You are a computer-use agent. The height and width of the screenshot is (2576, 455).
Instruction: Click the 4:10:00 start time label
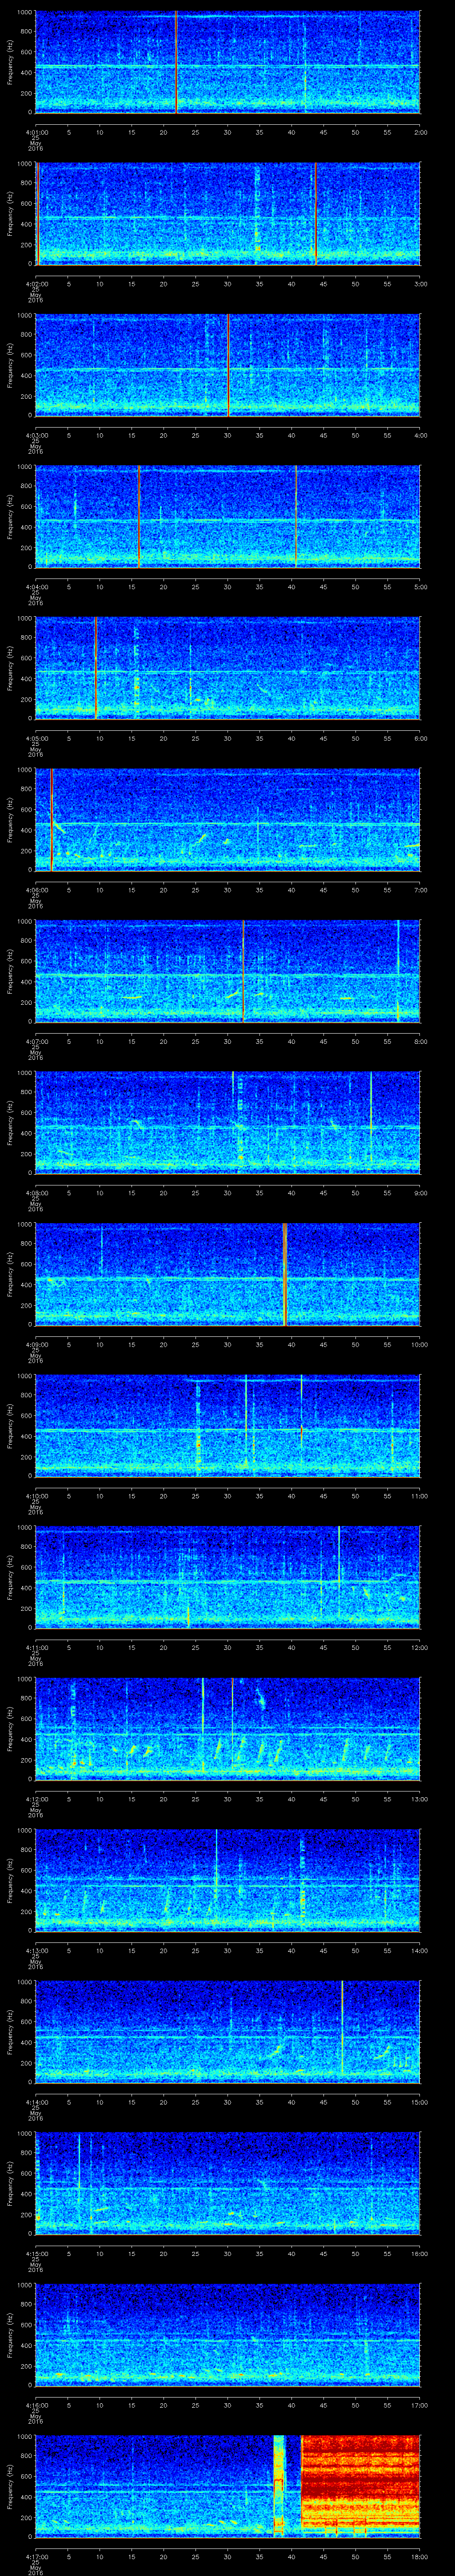[36, 1496]
